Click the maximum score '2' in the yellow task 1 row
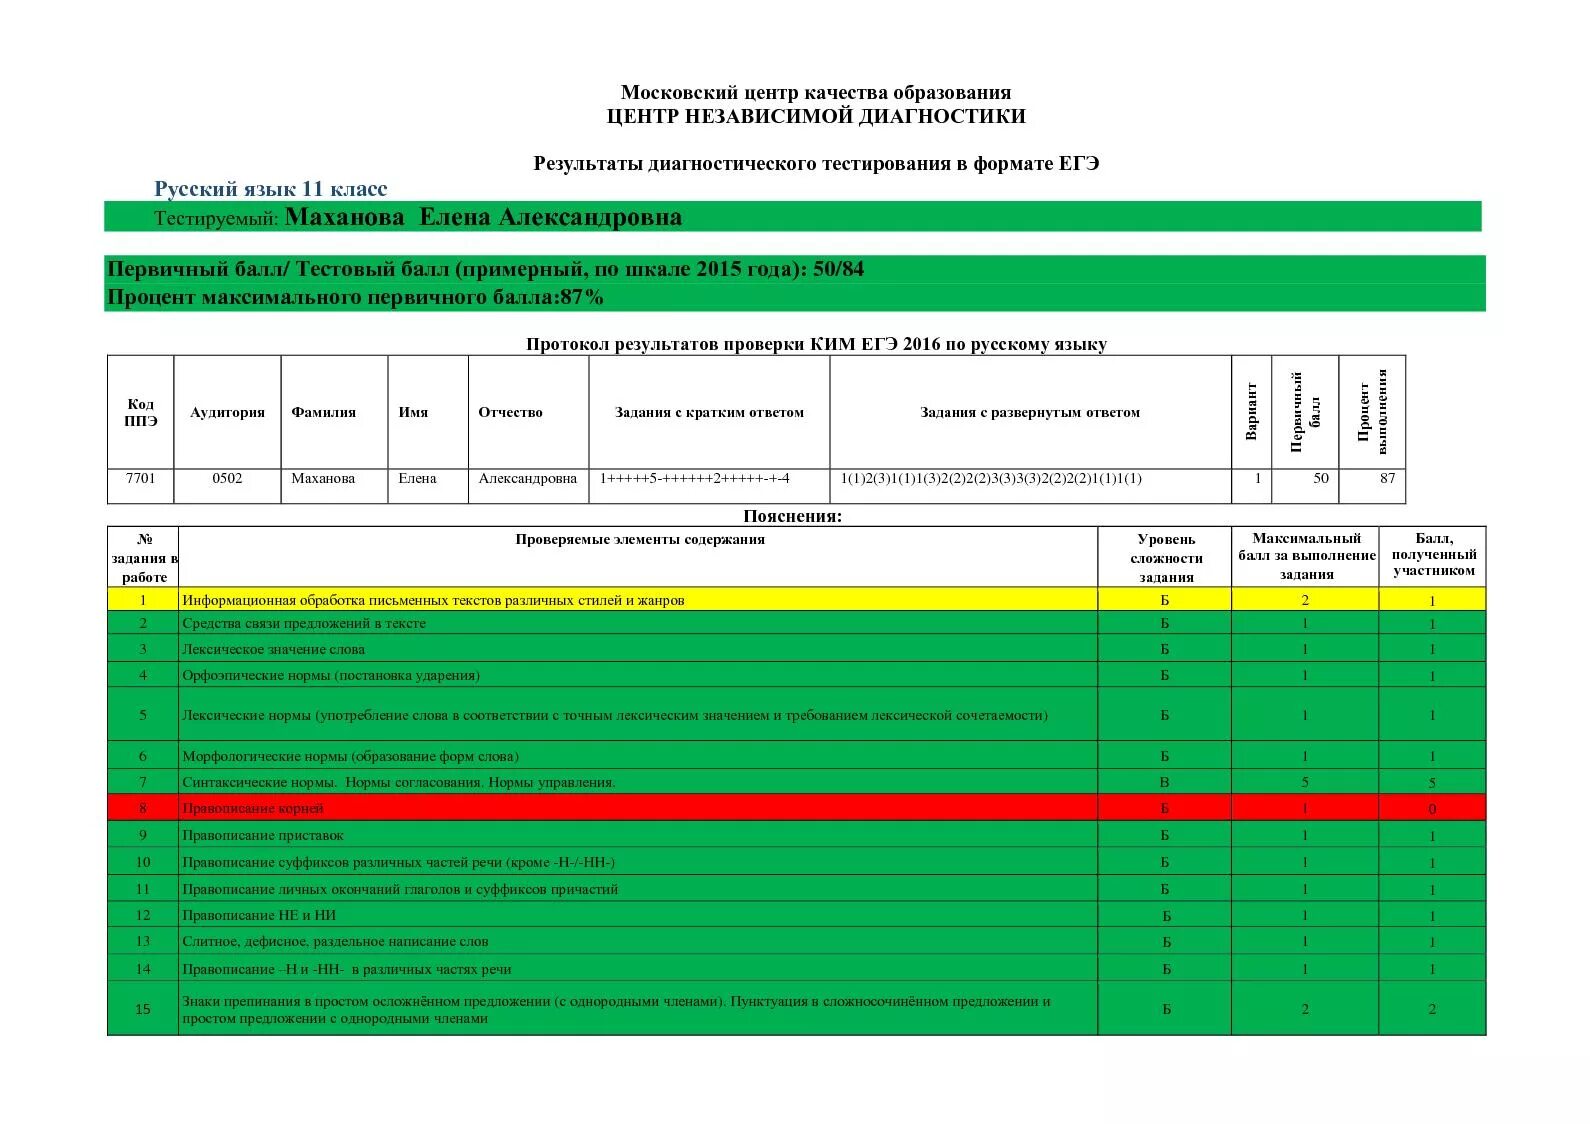This screenshot has width=1590, height=1124. point(1305,600)
